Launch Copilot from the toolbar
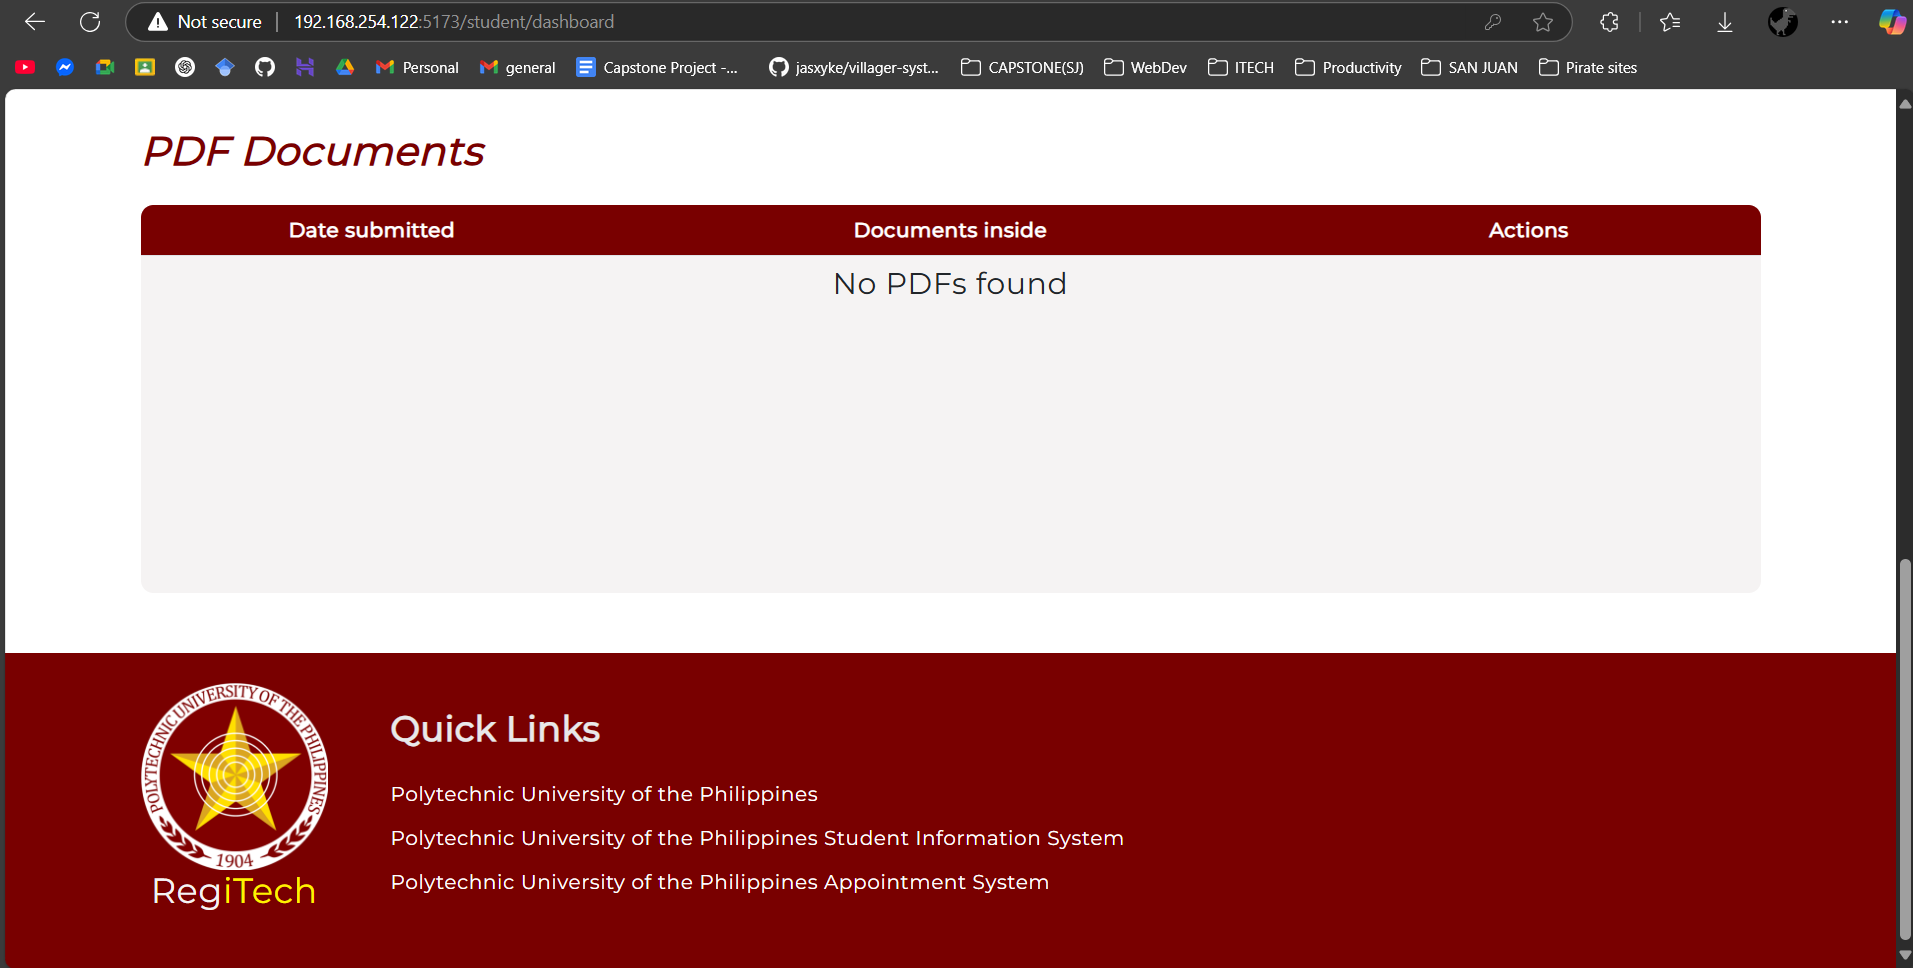Image resolution: width=1913 pixels, height=968 pixels. 1891,22
